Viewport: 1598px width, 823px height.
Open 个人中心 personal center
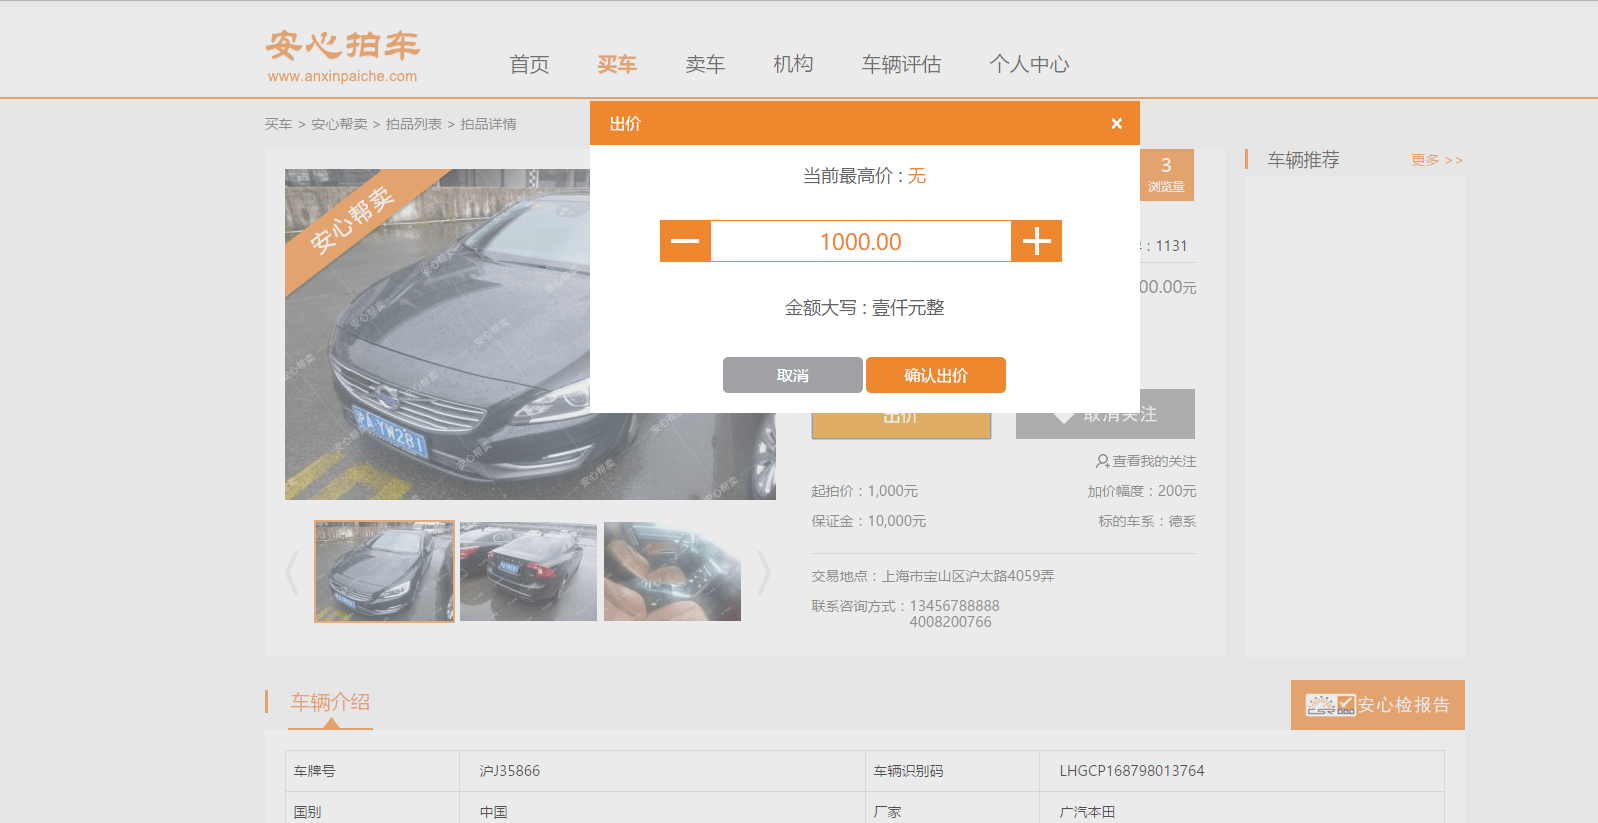point(1029,65)
